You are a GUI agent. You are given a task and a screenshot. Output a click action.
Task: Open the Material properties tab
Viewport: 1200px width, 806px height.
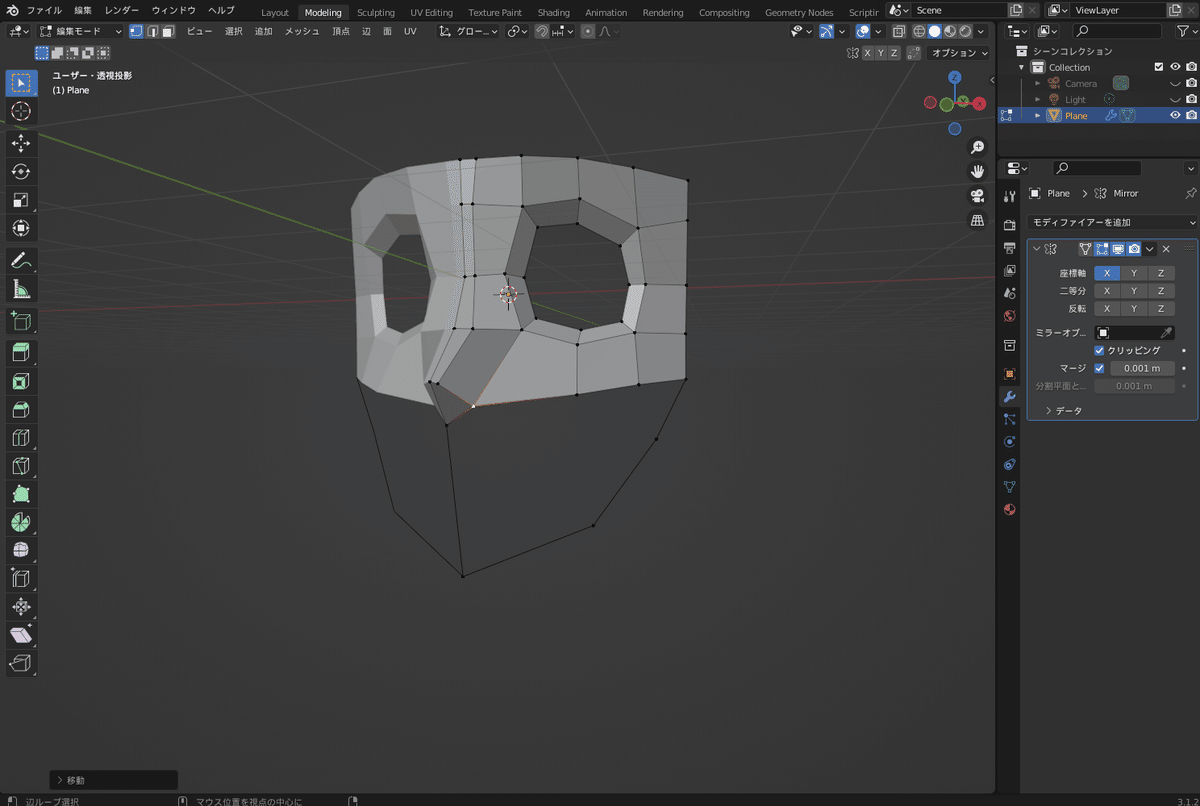[x=1009, y=509]
